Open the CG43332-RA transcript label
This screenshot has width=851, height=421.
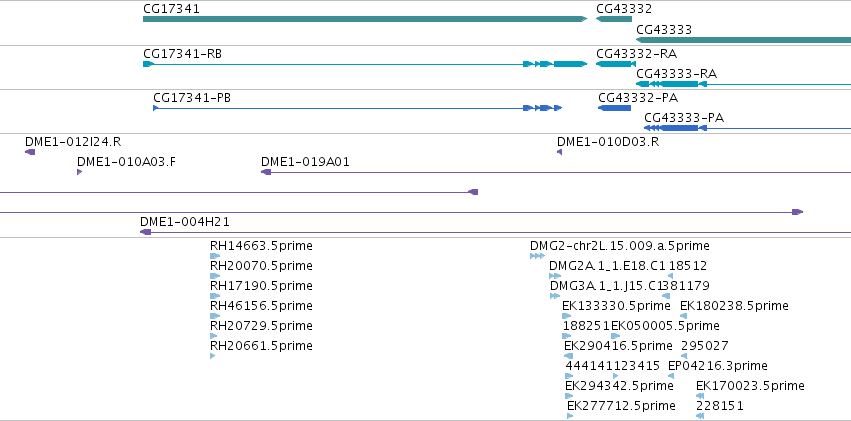coord(636,54)
